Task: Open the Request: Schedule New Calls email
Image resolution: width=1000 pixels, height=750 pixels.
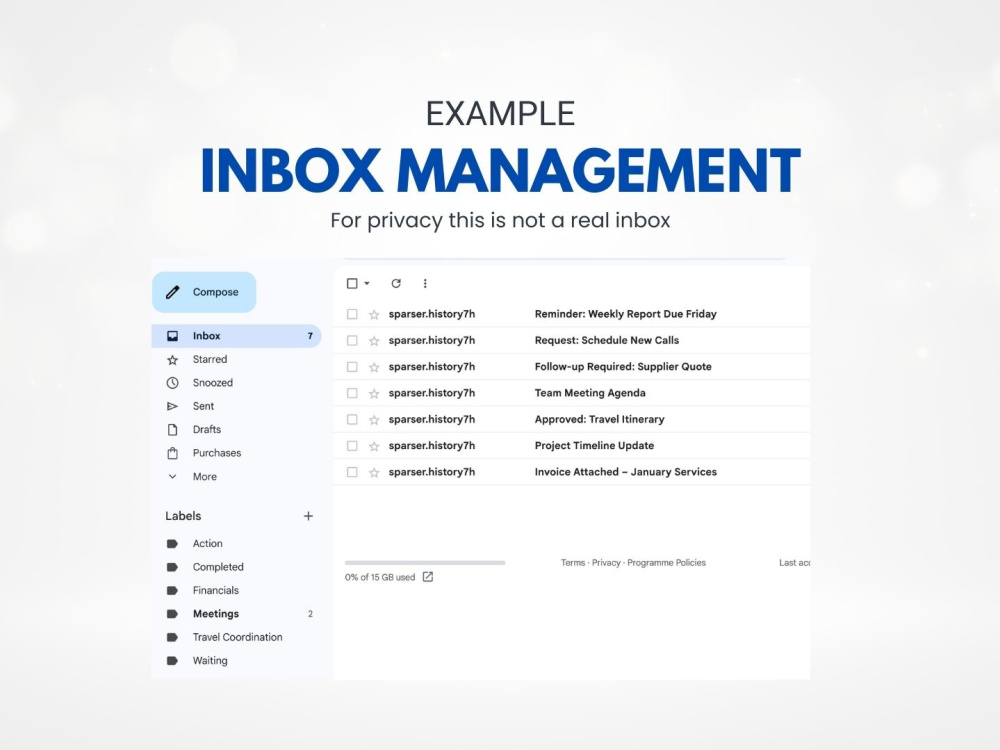Action: point(572,341)
